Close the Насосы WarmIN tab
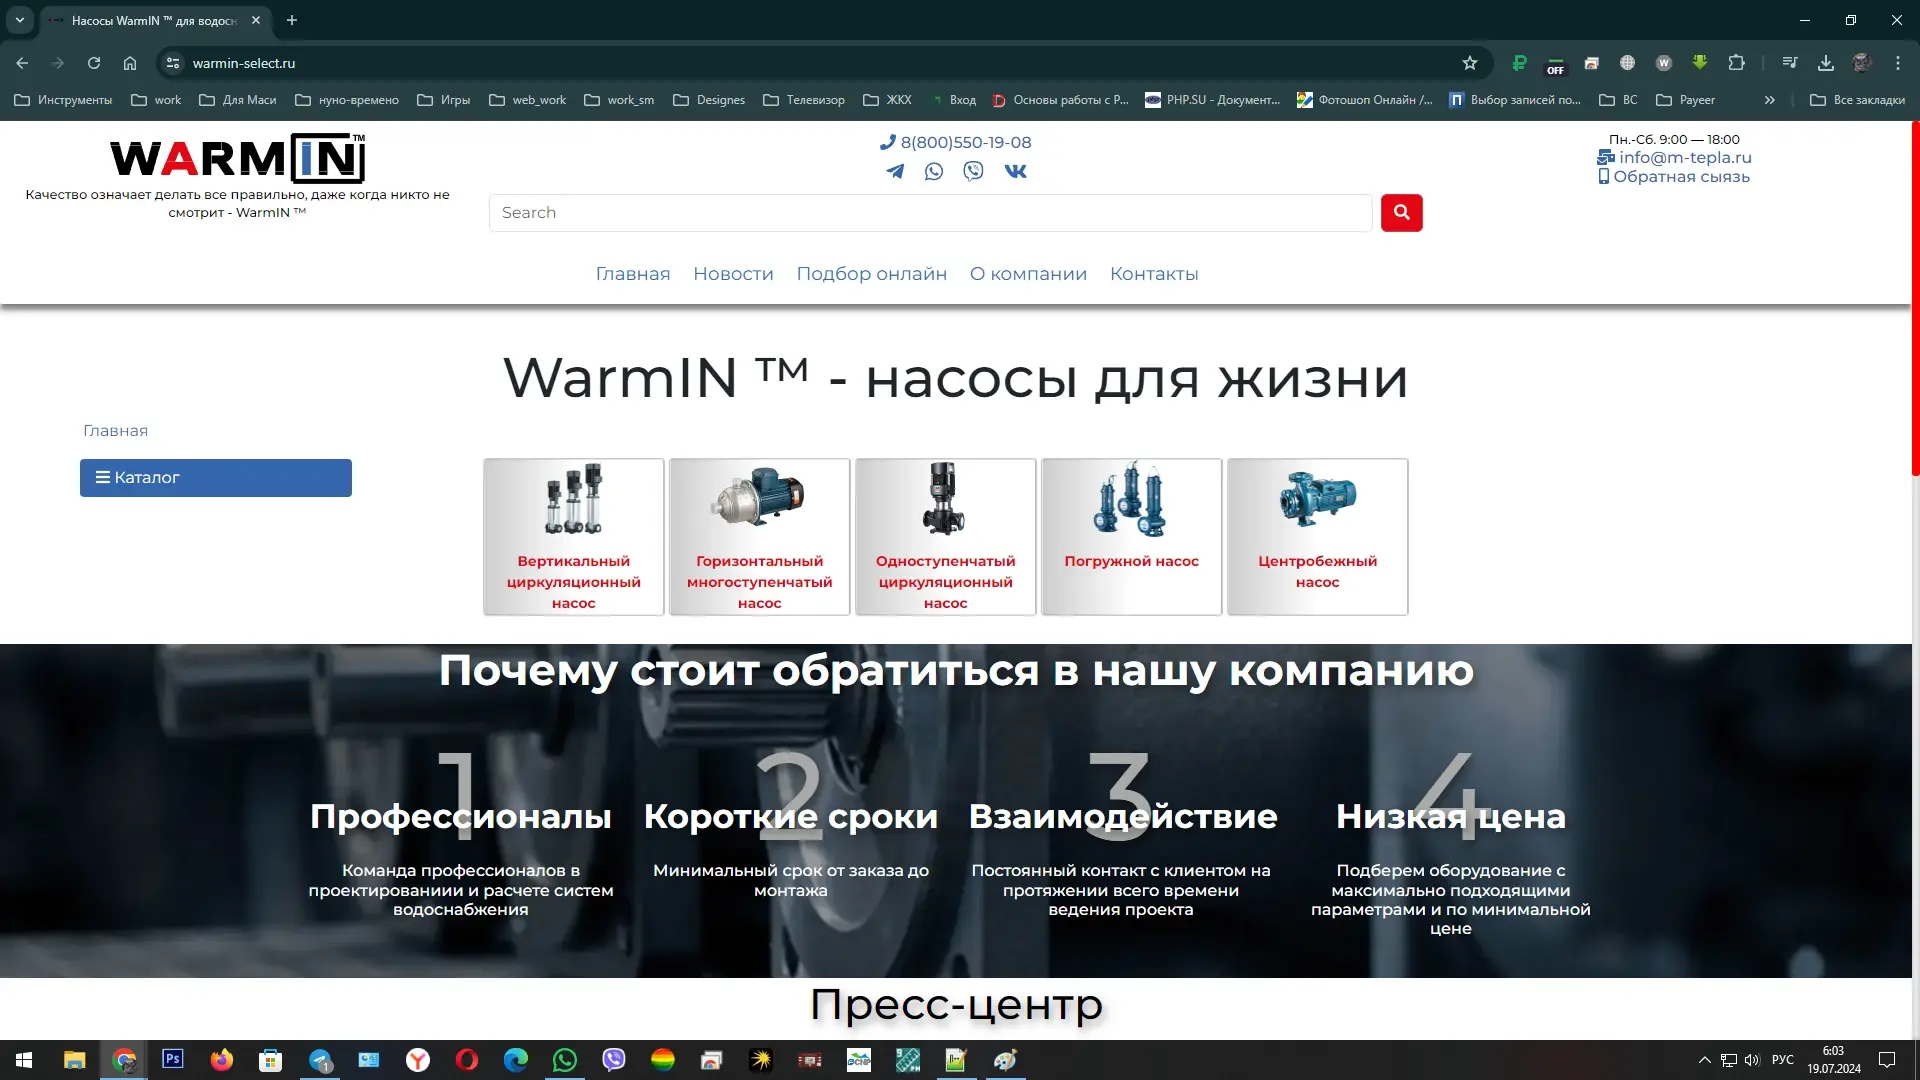The width and height of the screenshot is (1920, 1080). (256, 20)
